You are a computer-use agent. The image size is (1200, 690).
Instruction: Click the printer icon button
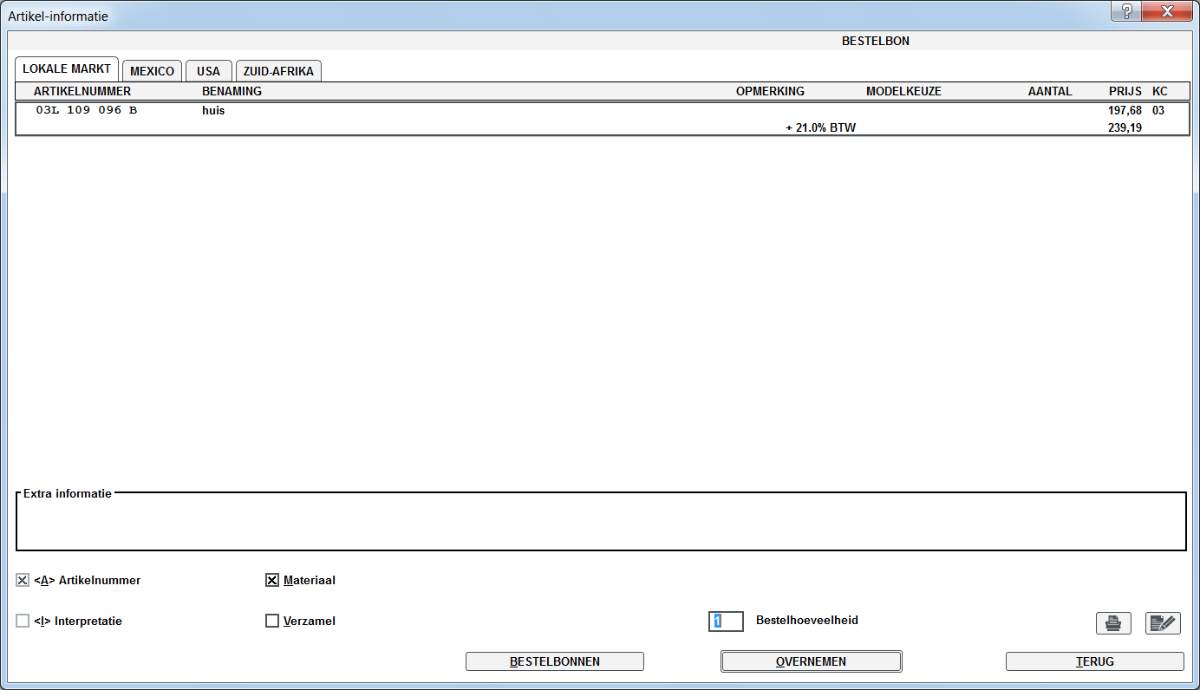coord(1113,624)
